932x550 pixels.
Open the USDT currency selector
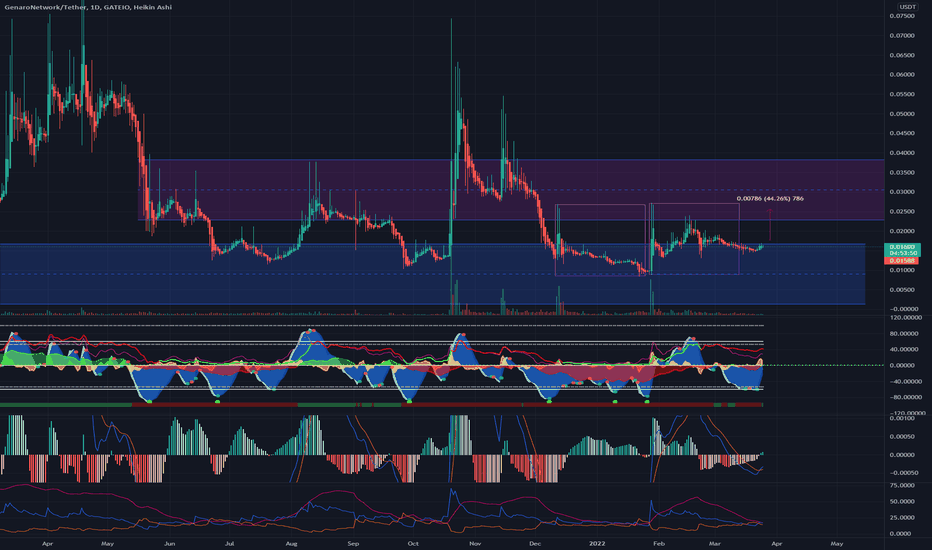click(907, 7)
